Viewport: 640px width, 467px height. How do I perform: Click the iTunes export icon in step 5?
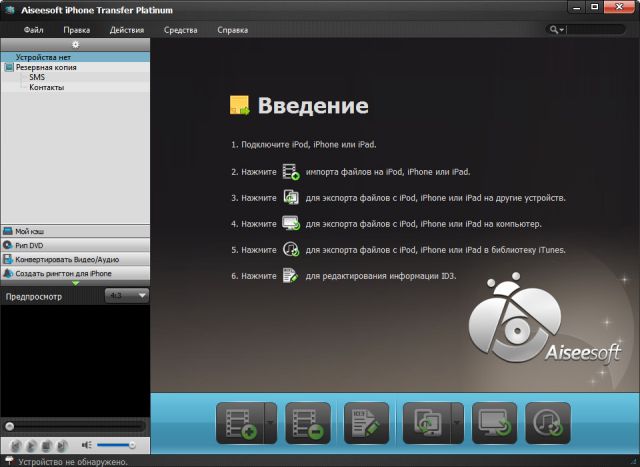[291, 249]
